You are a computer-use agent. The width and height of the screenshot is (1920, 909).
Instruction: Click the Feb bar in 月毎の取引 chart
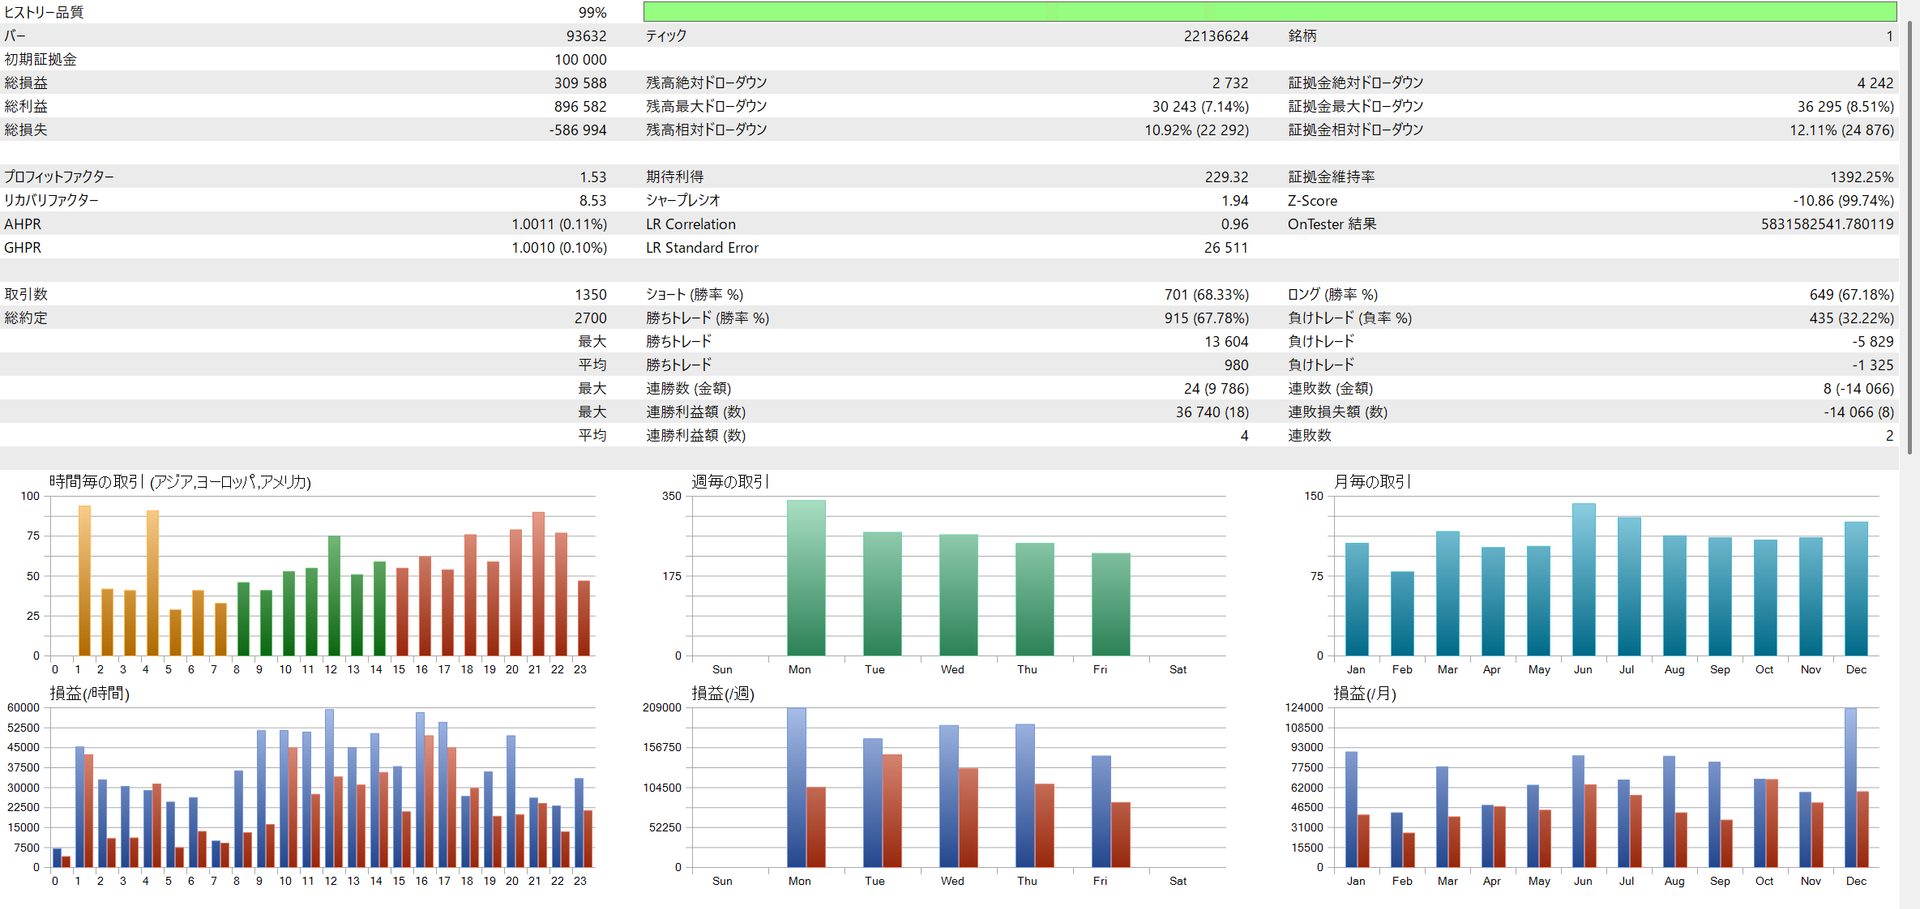pos(1402,614)
